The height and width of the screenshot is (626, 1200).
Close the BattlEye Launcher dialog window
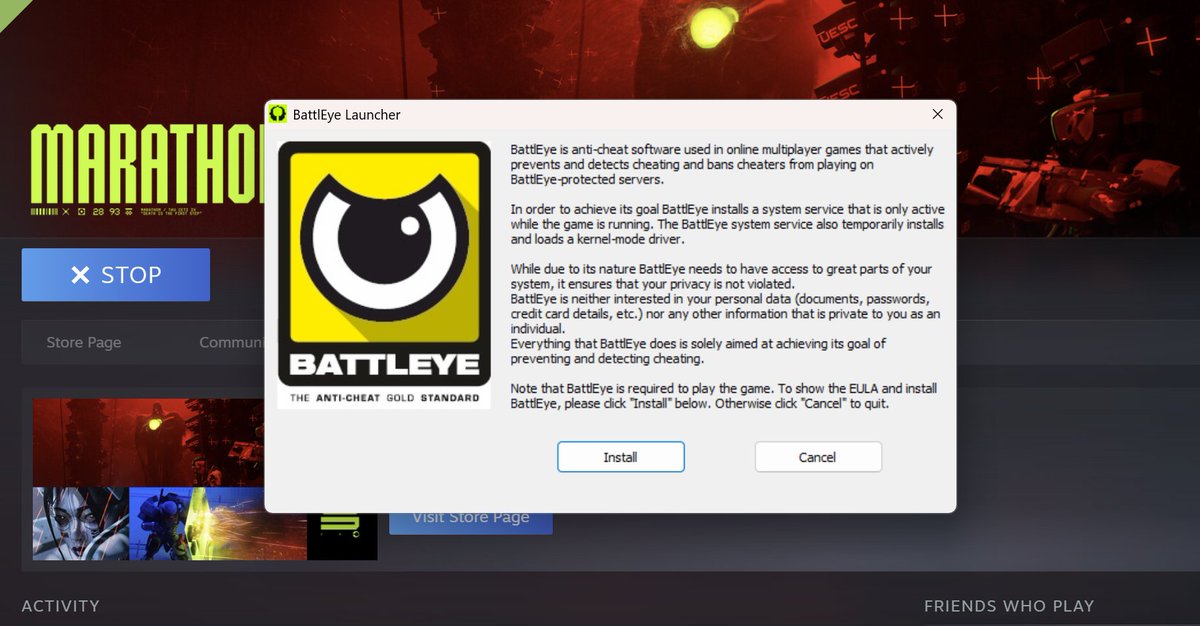click(937, 115)
